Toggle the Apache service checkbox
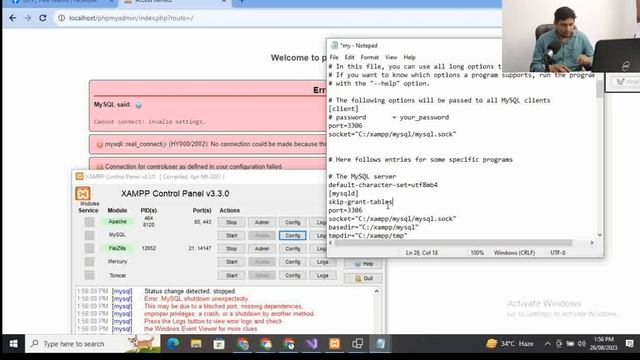 click(x=89, y=222)
